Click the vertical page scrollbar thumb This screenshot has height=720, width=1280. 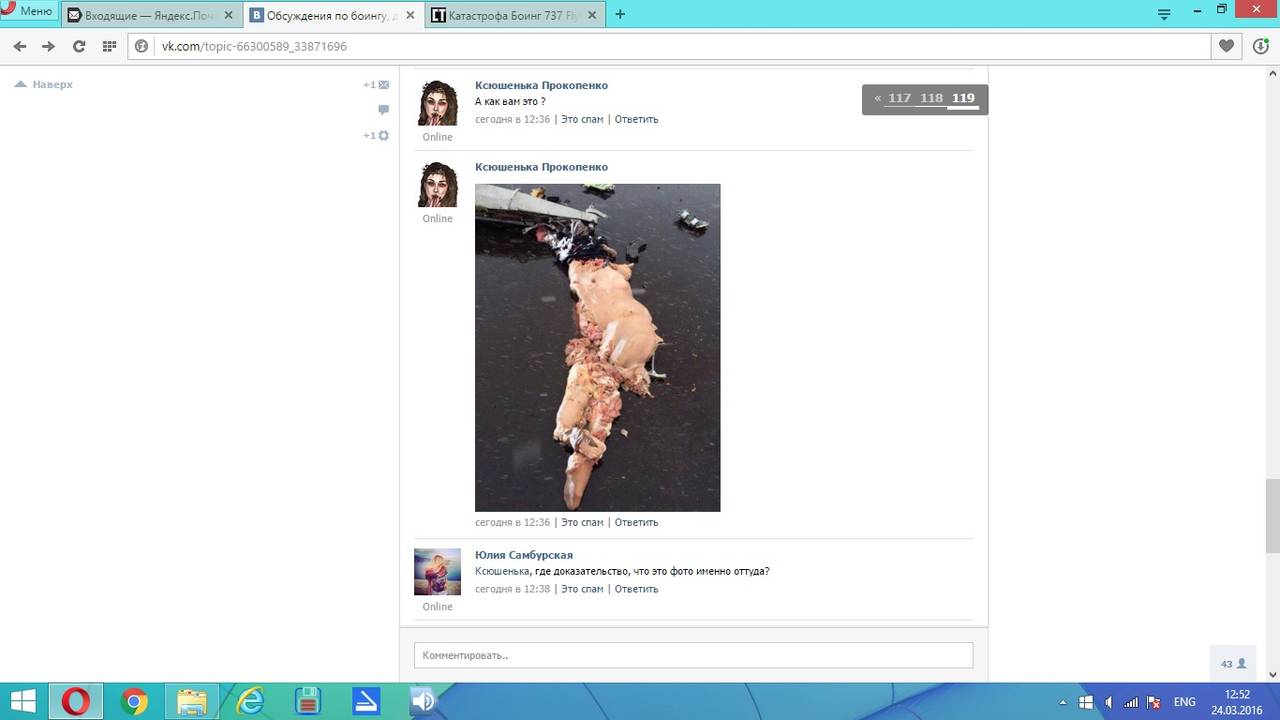point(1272,516)
